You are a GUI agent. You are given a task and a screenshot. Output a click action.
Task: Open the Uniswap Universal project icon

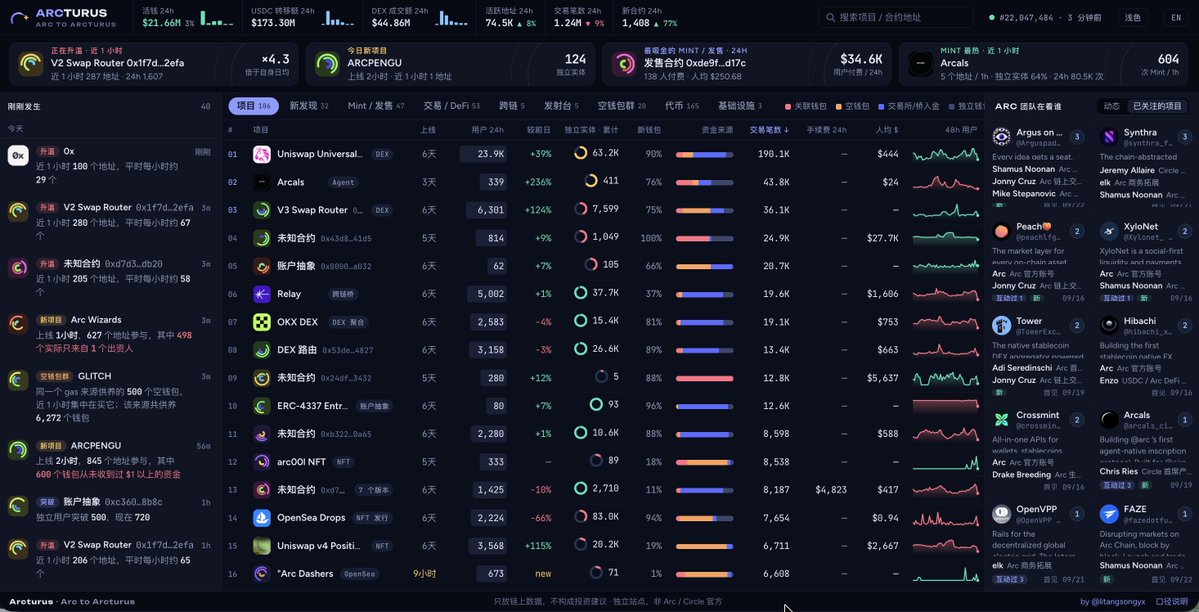[x=262, y=154]
